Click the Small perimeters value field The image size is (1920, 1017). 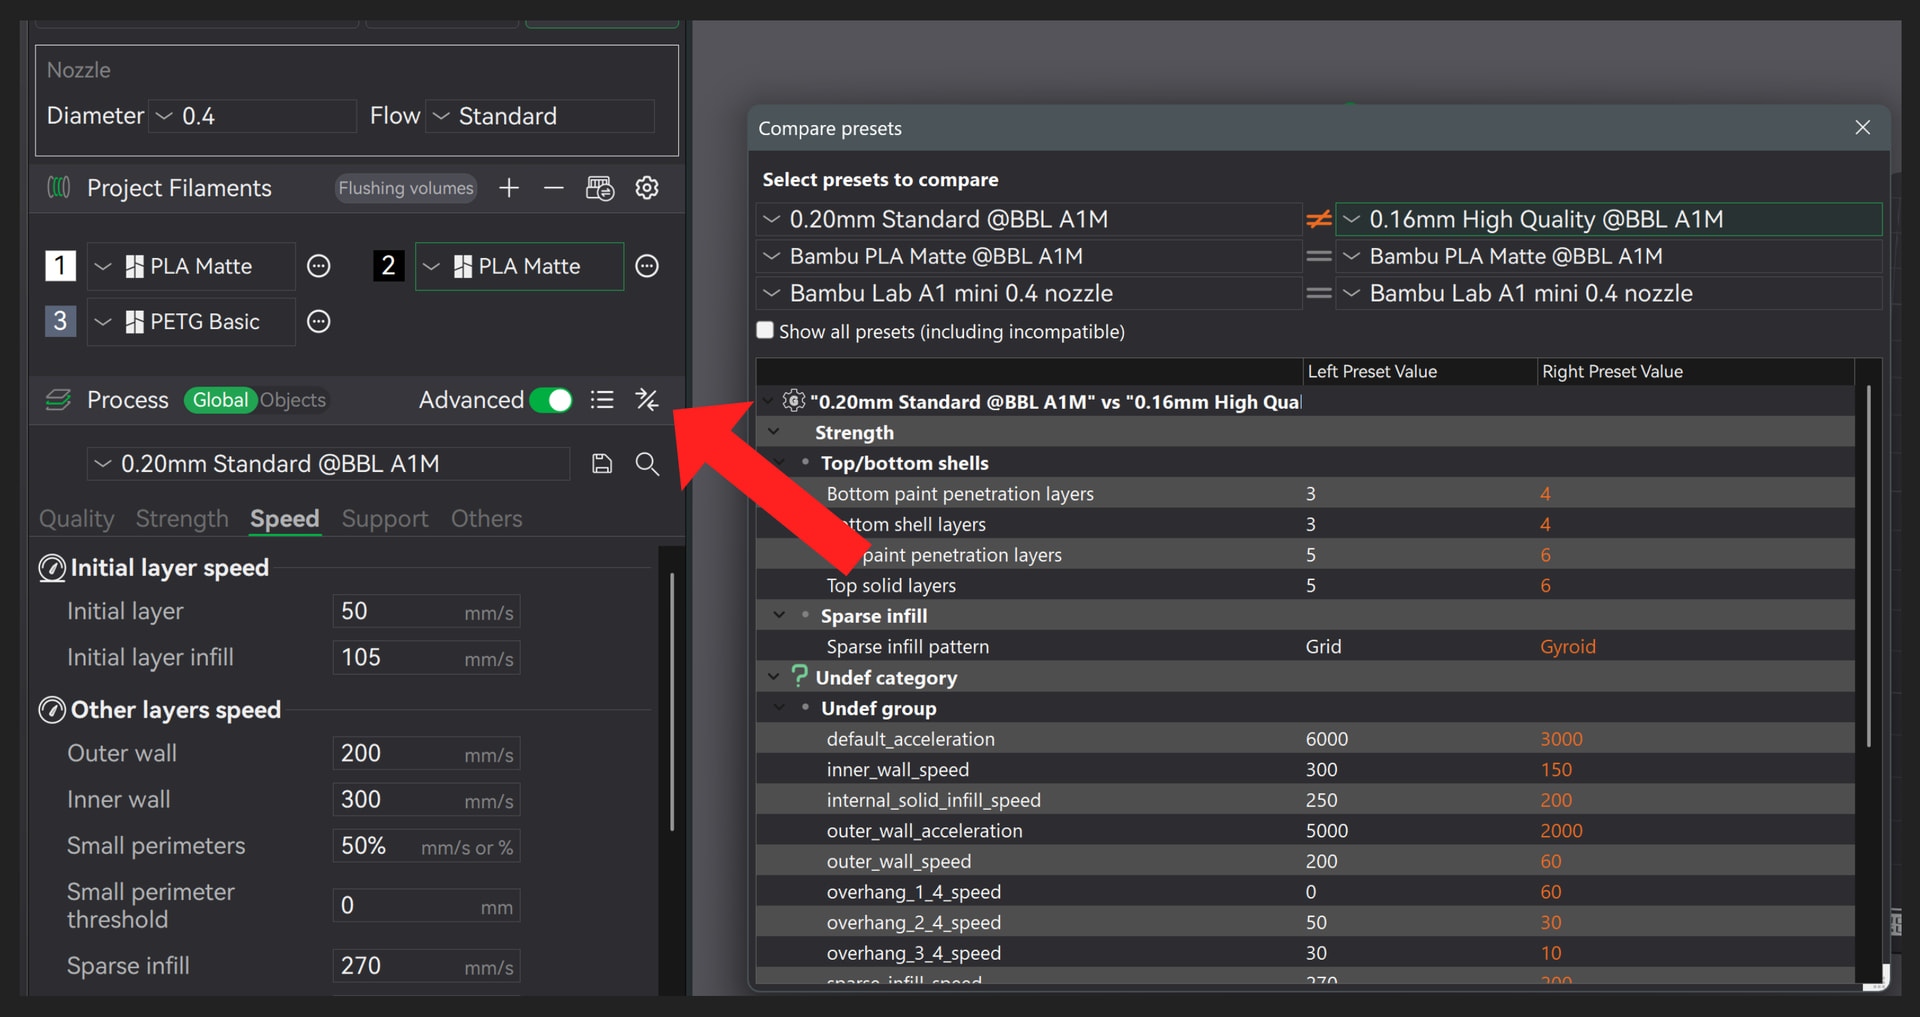pyautogui.click(x=426, y=845)
